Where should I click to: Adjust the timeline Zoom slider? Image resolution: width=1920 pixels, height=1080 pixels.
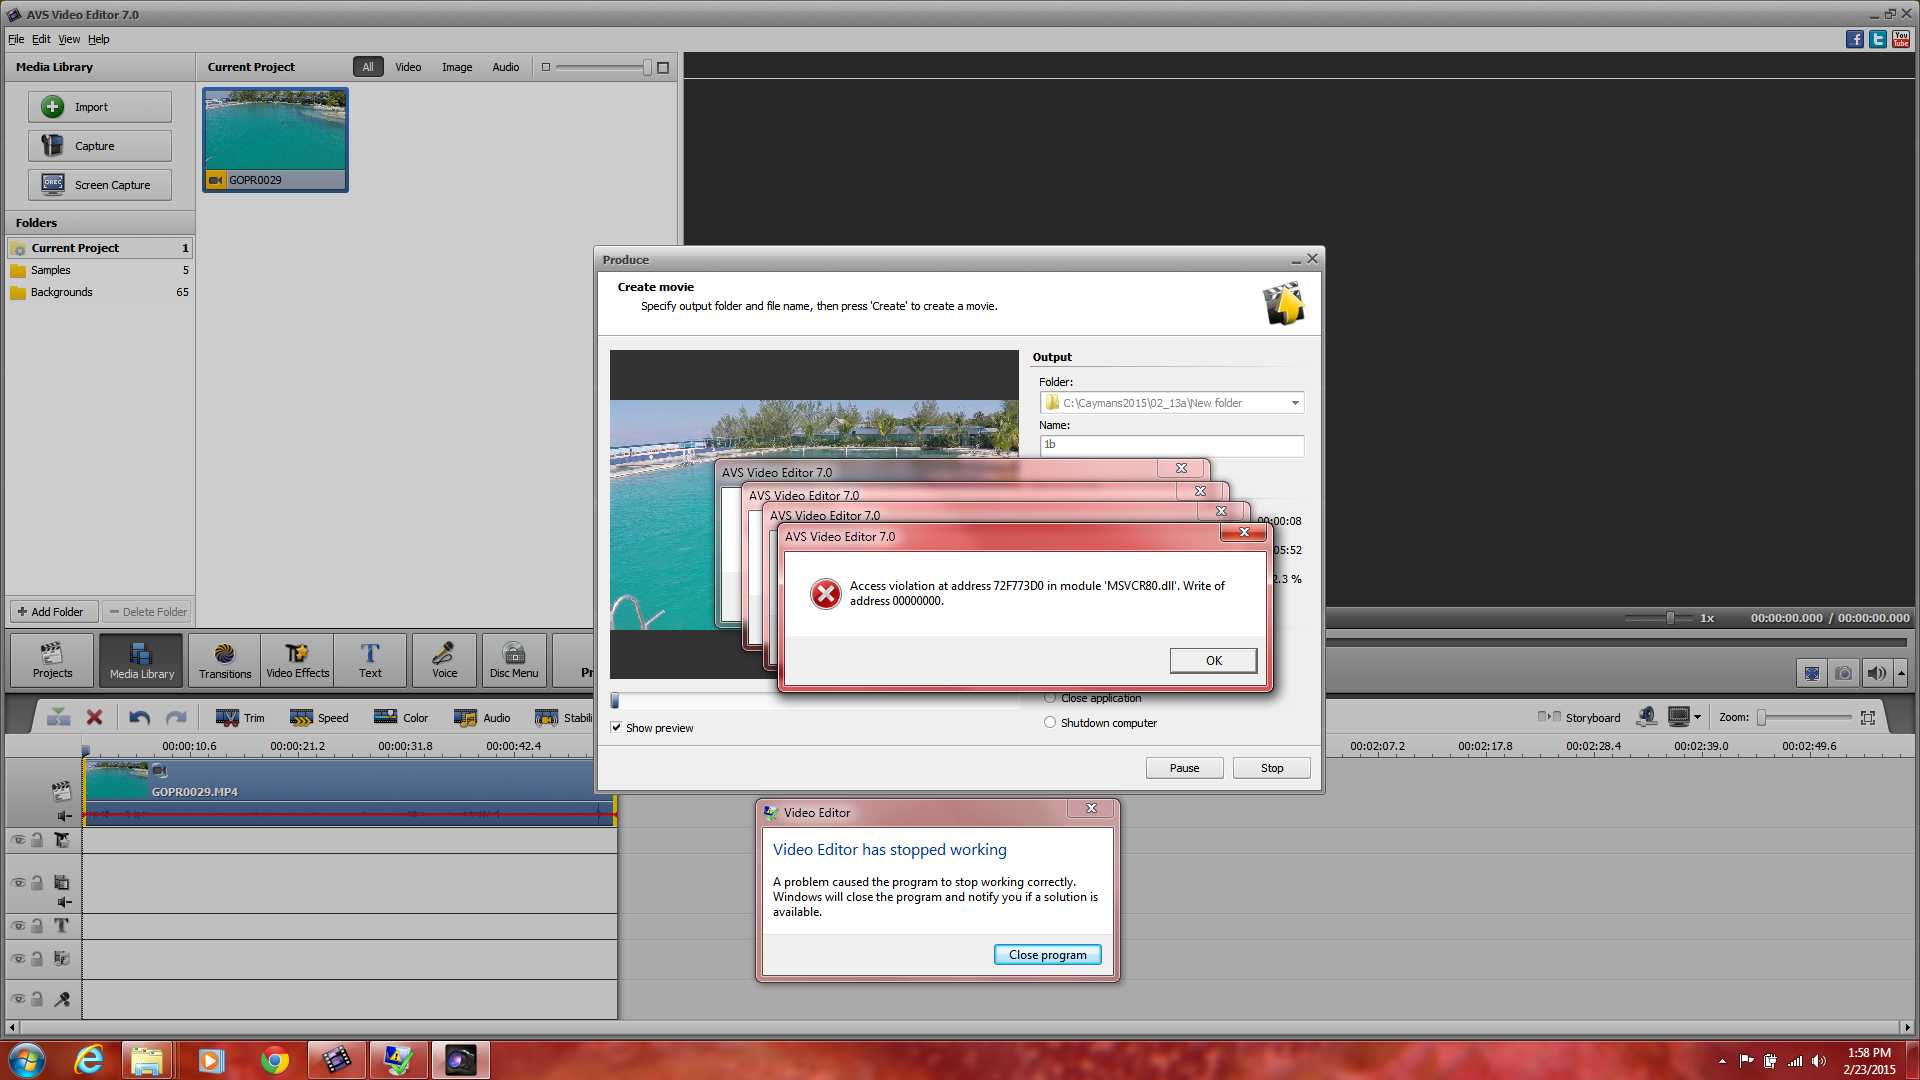(1762, 717)
